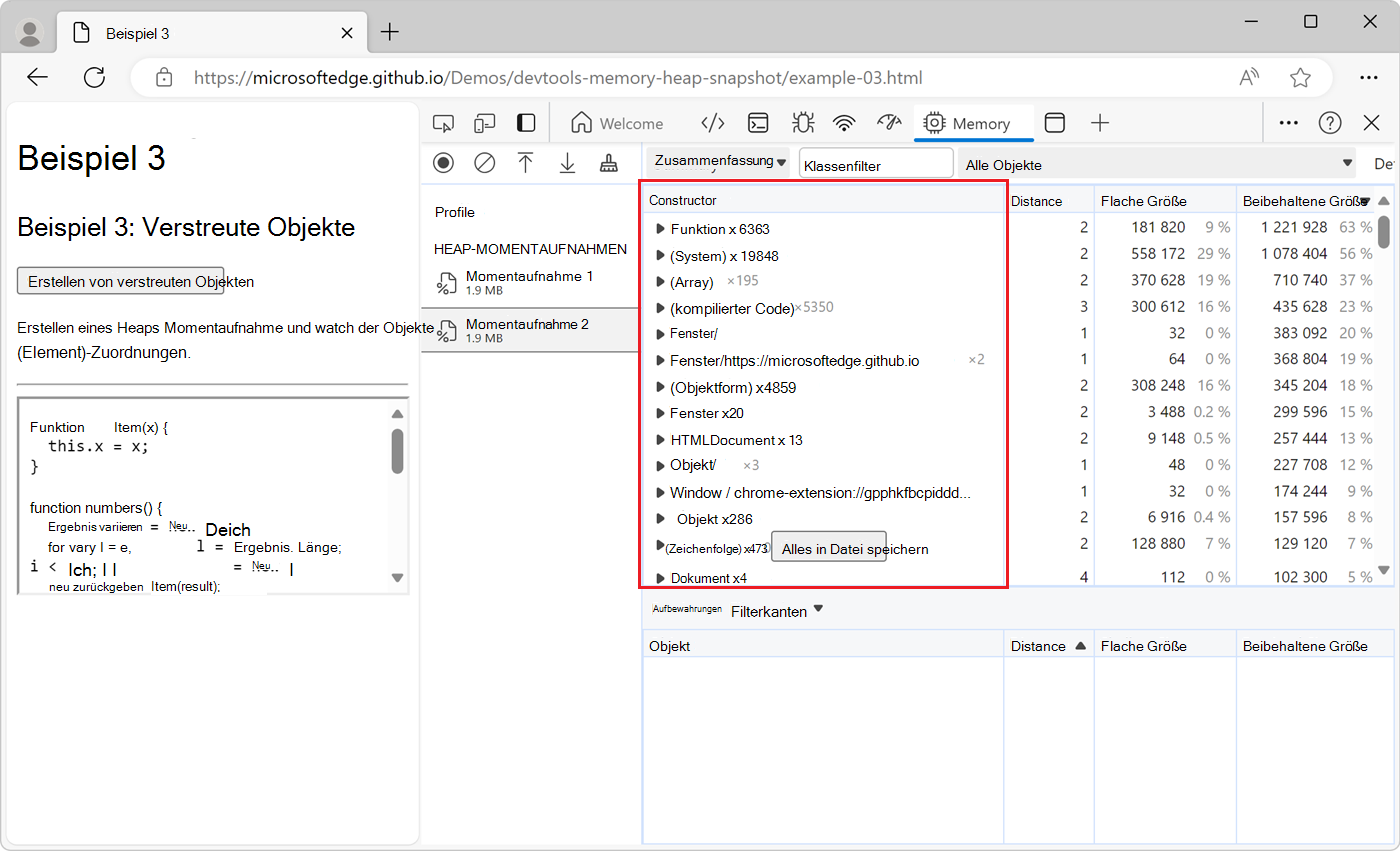Clear all profiles icon
The height and width of the screenshot is (851, 1400).
tap(485, 163)
